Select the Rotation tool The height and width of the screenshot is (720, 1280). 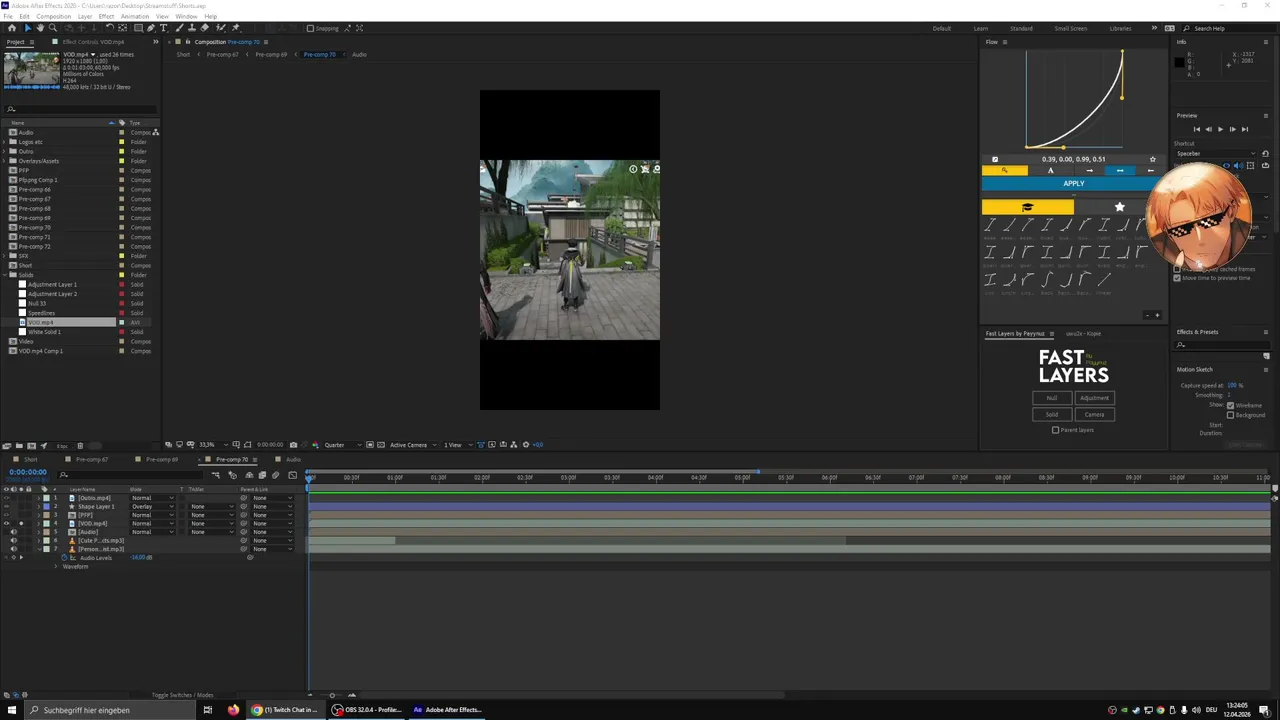pos(109,28)
